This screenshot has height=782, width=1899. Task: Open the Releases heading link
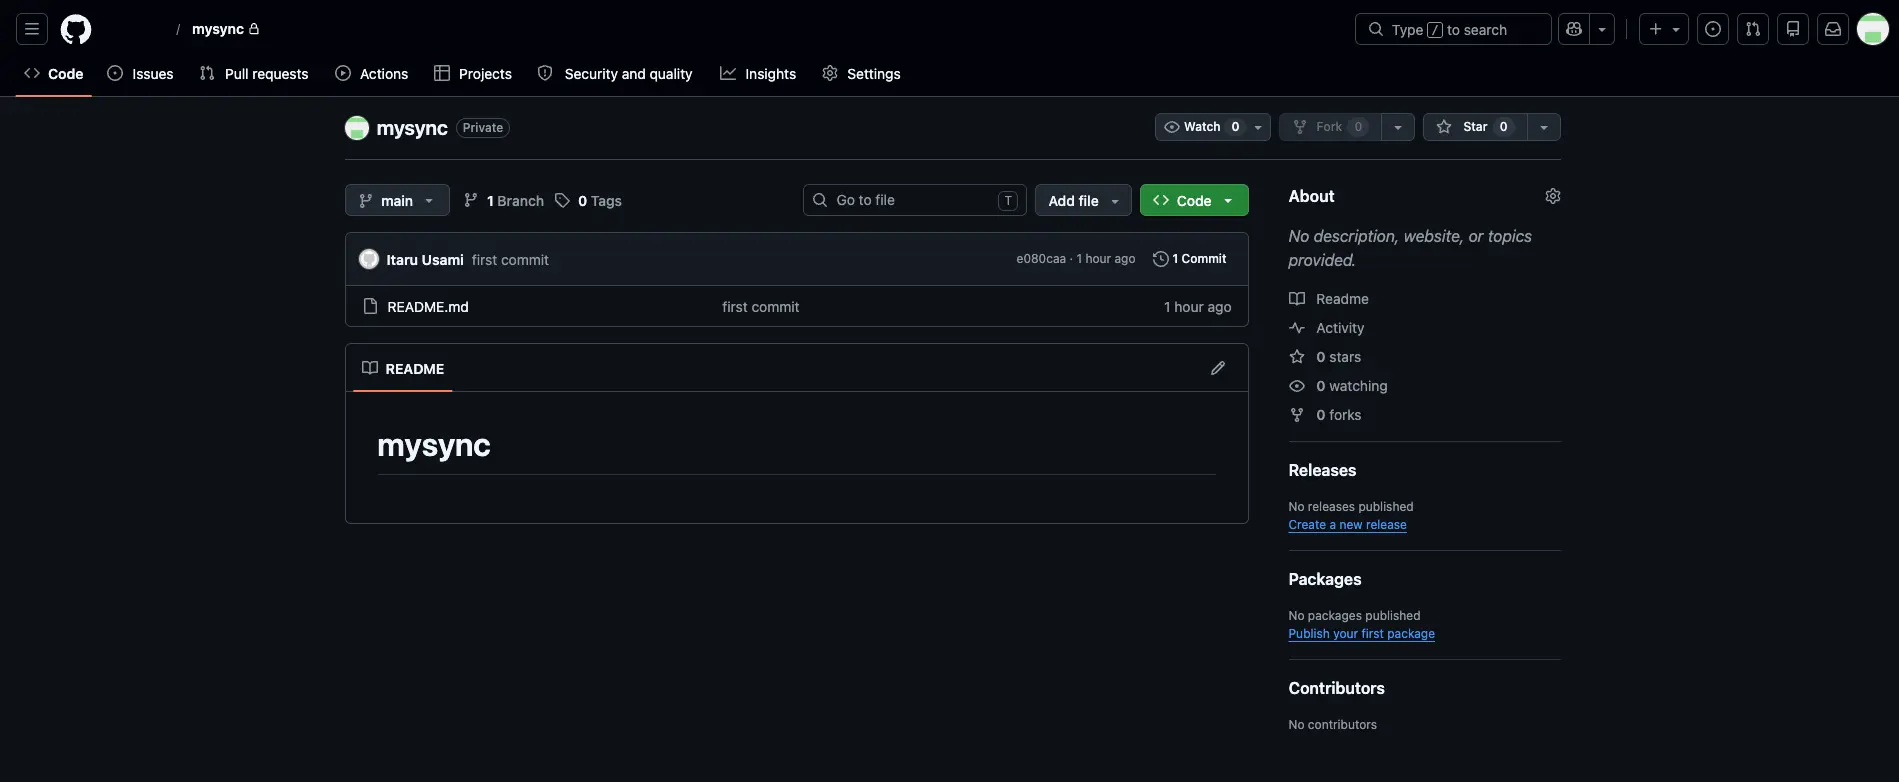point(1322,470)
